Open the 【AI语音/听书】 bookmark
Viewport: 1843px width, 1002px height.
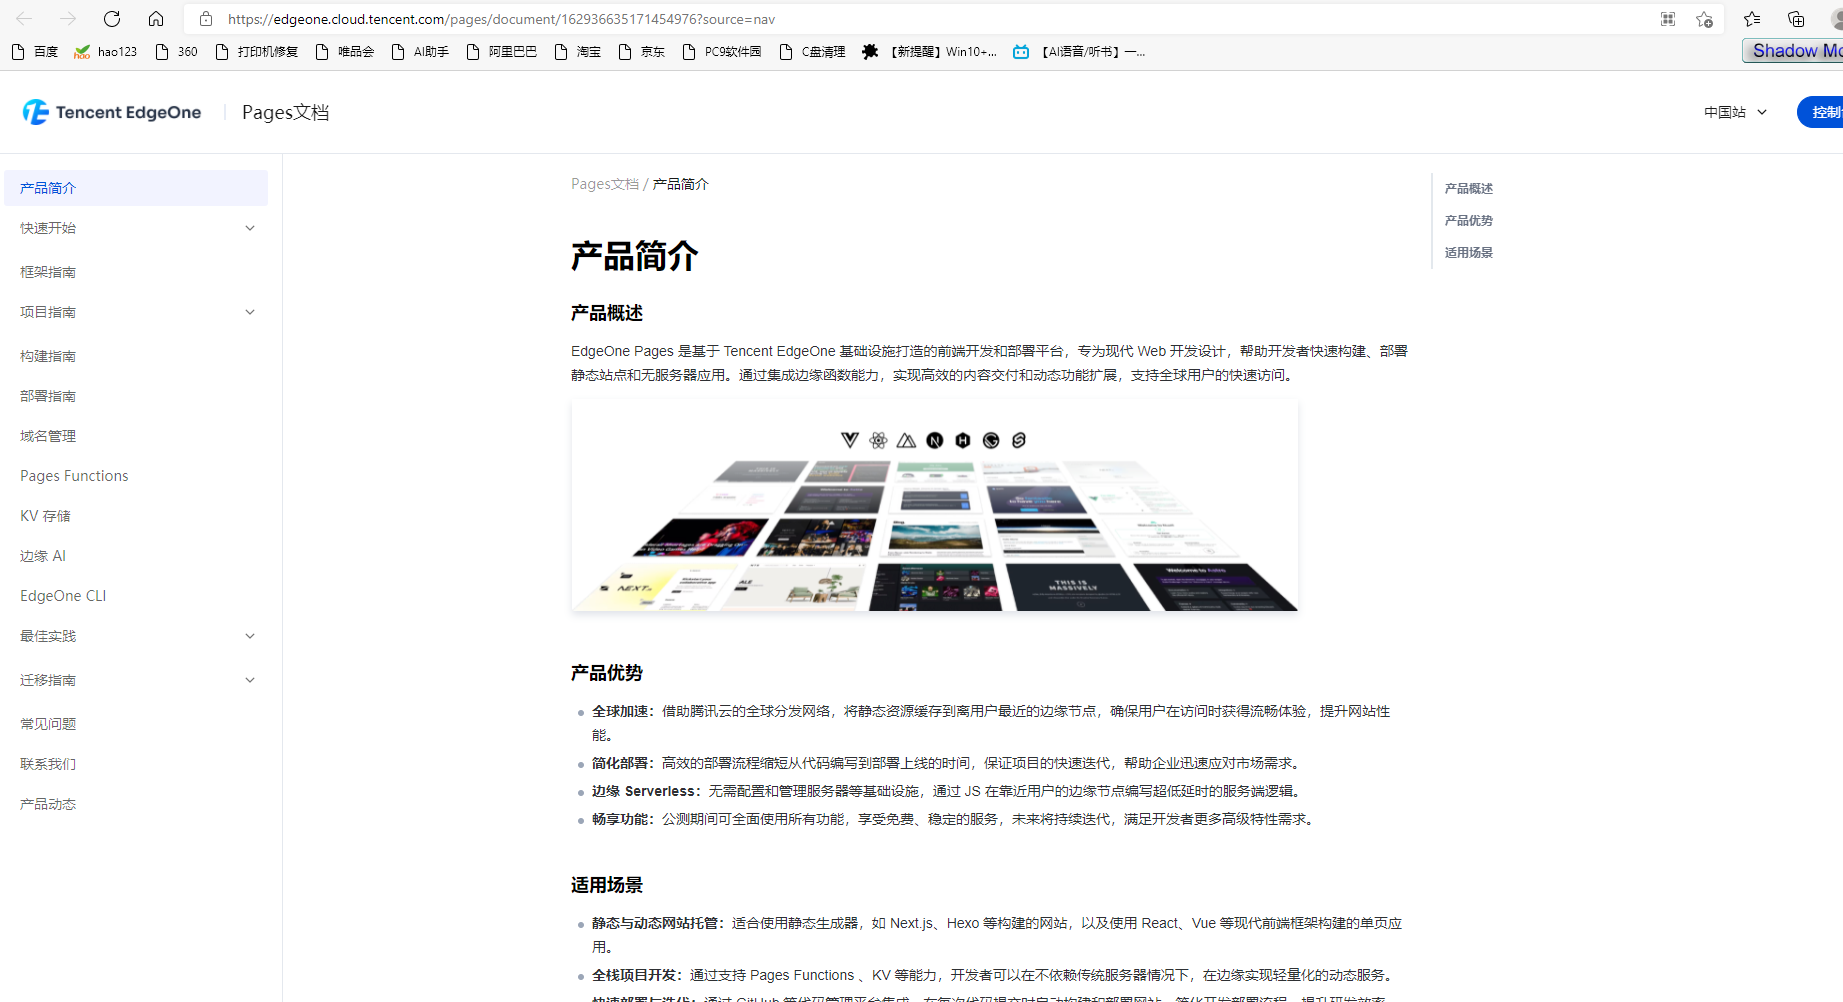point(1080,52)
